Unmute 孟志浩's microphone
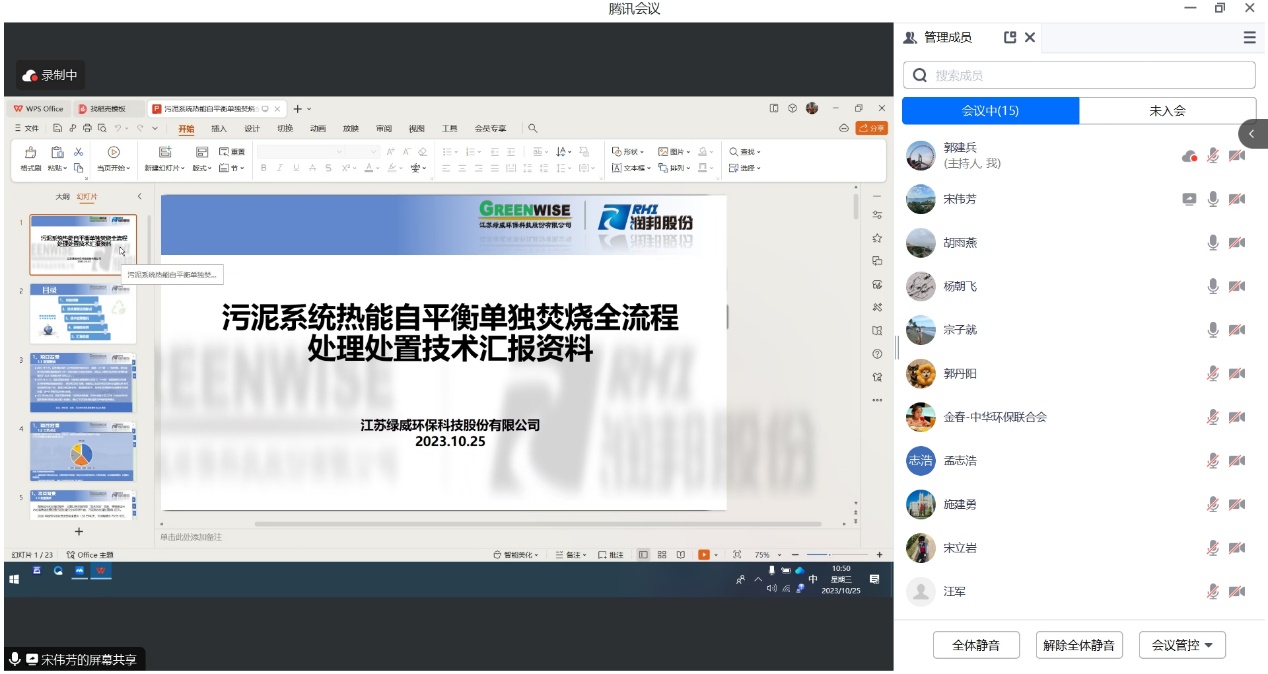Screen dimensions: 1268x674 tap(1213, 461)
